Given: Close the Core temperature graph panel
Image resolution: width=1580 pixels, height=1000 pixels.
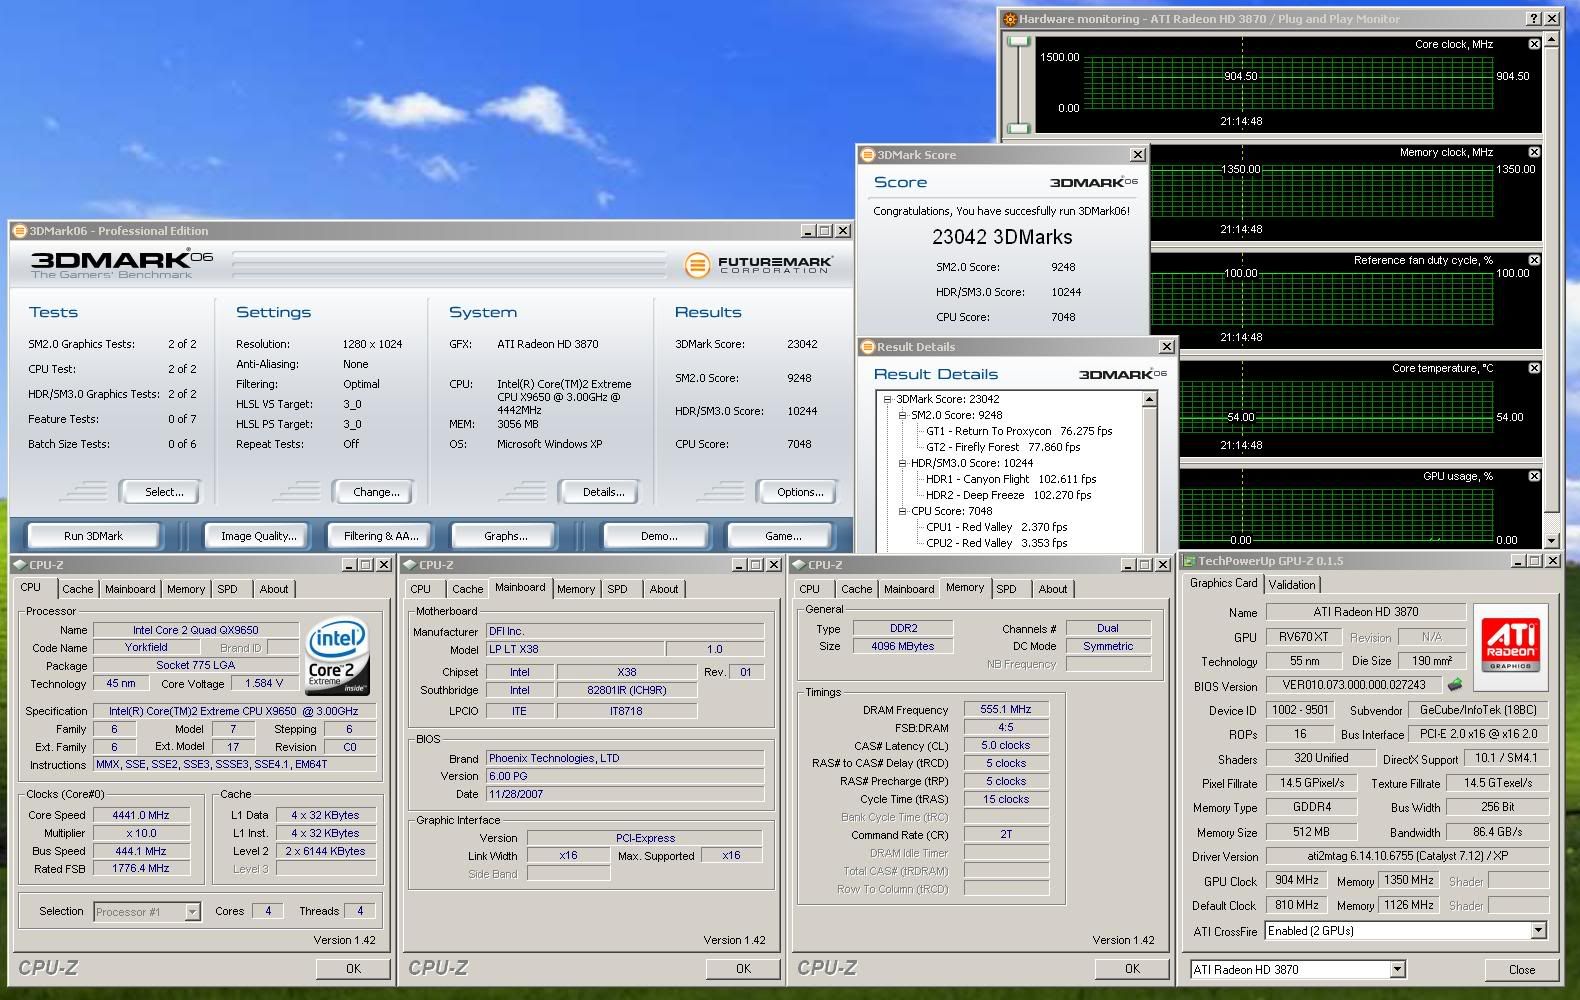Looking at the screenshot, I should pyautogui.click(x=1534, y=368).
